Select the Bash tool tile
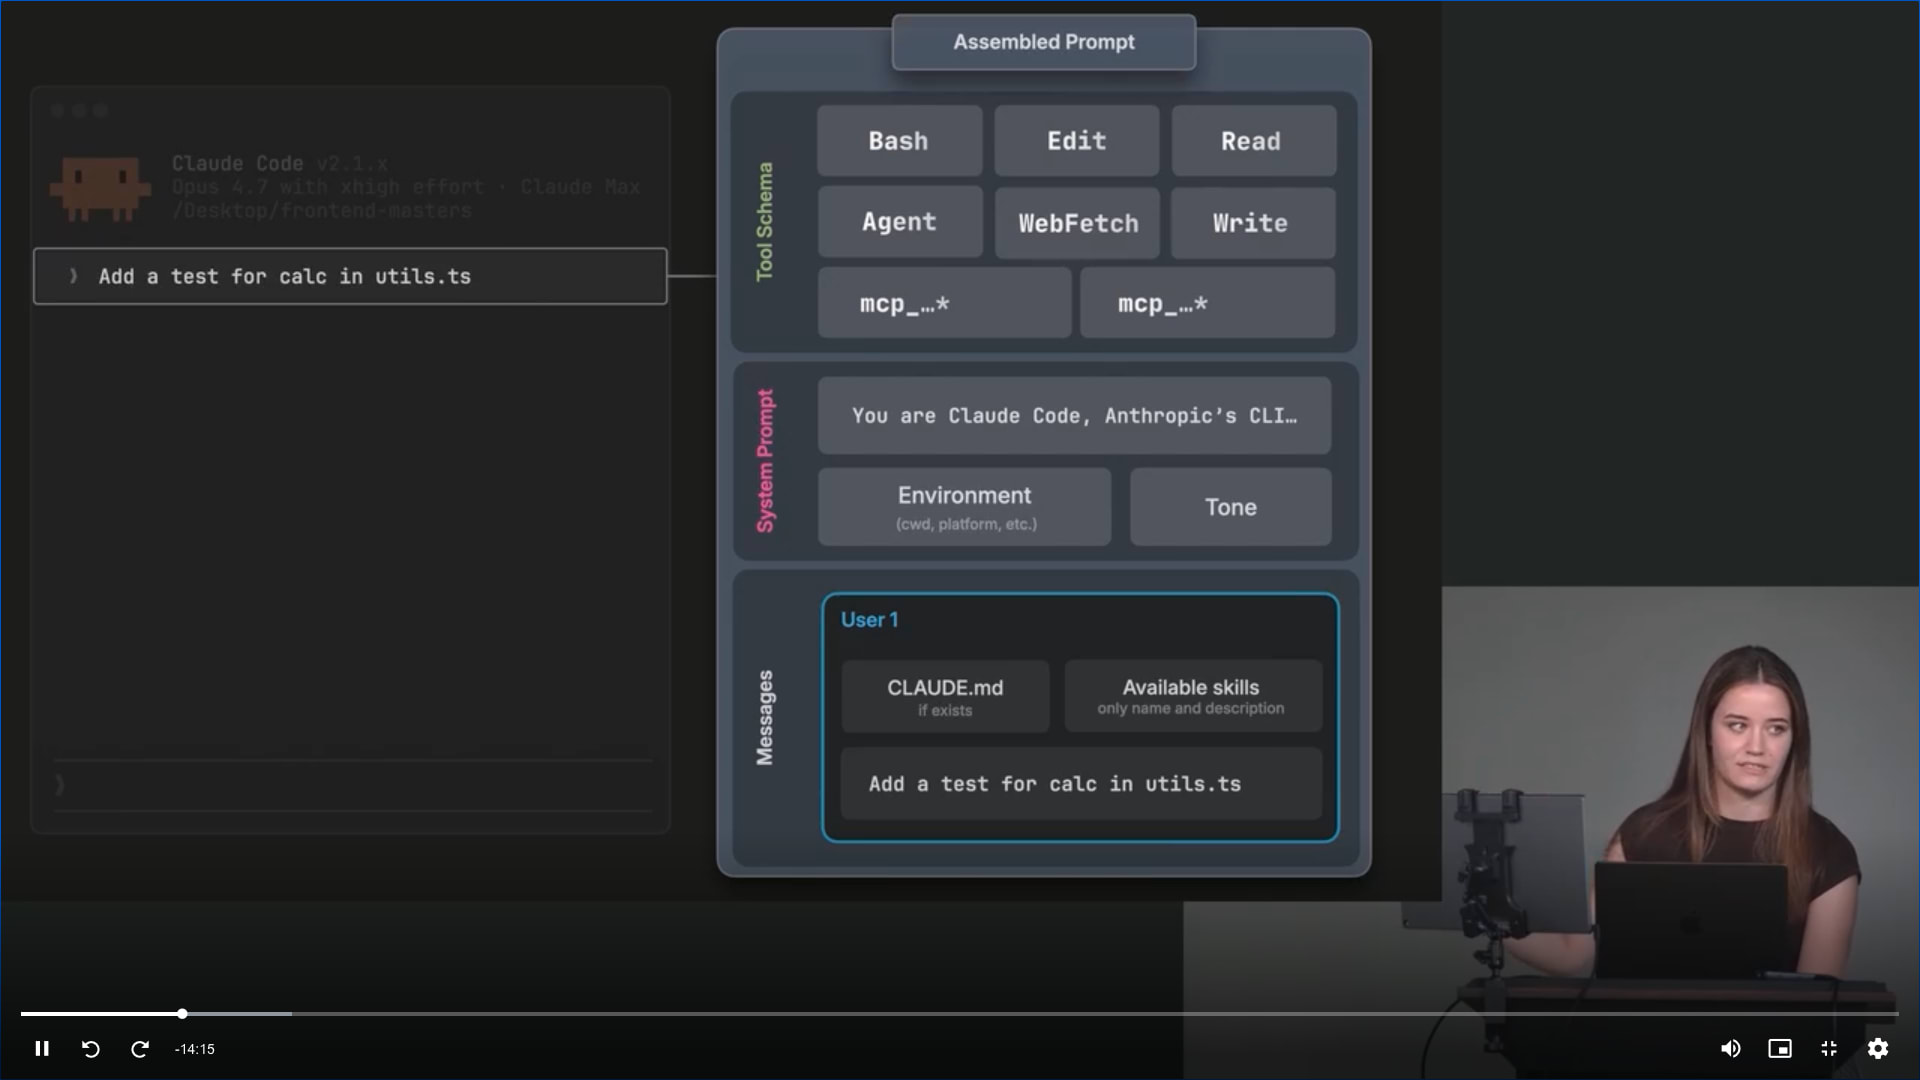 point(899,141)
